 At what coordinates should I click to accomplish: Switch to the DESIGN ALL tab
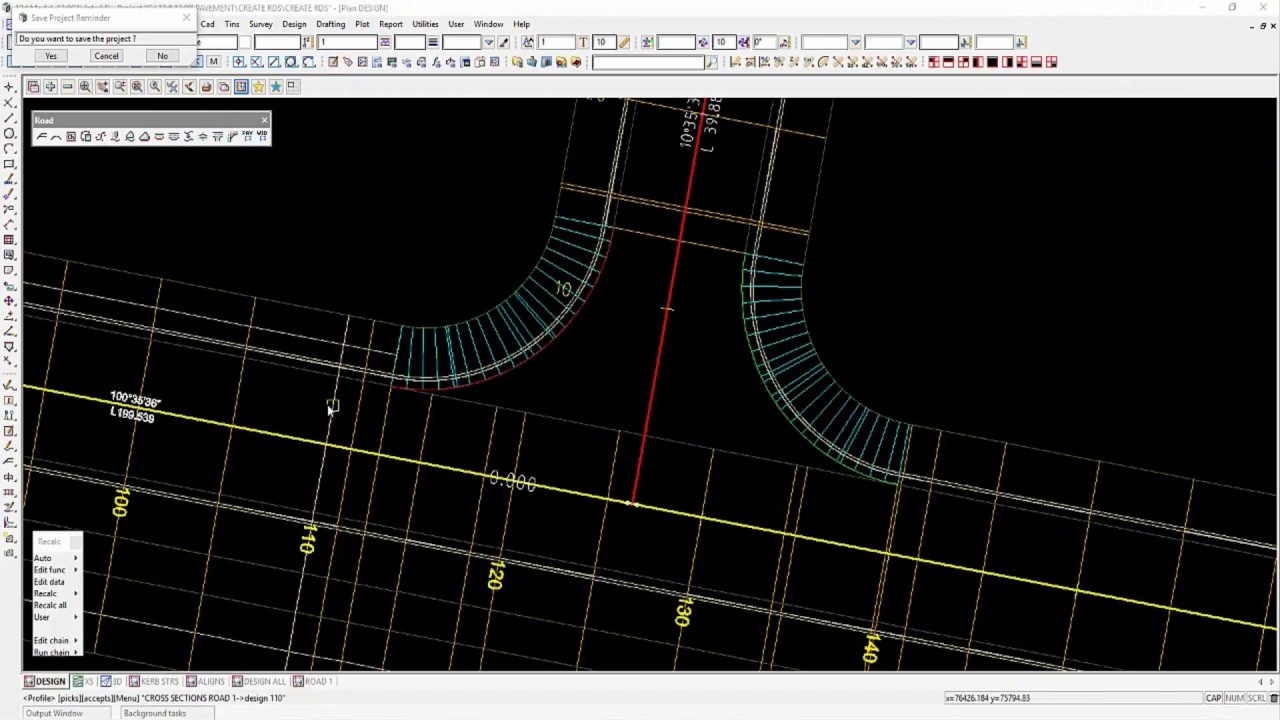259,681
